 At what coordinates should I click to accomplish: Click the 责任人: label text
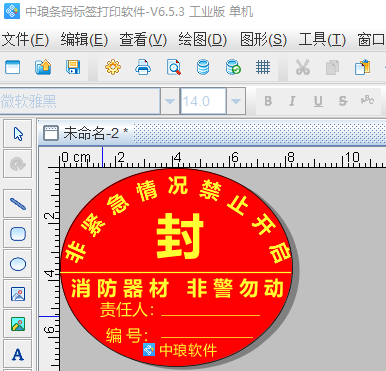pyautogui.click(x=127, y=309)
